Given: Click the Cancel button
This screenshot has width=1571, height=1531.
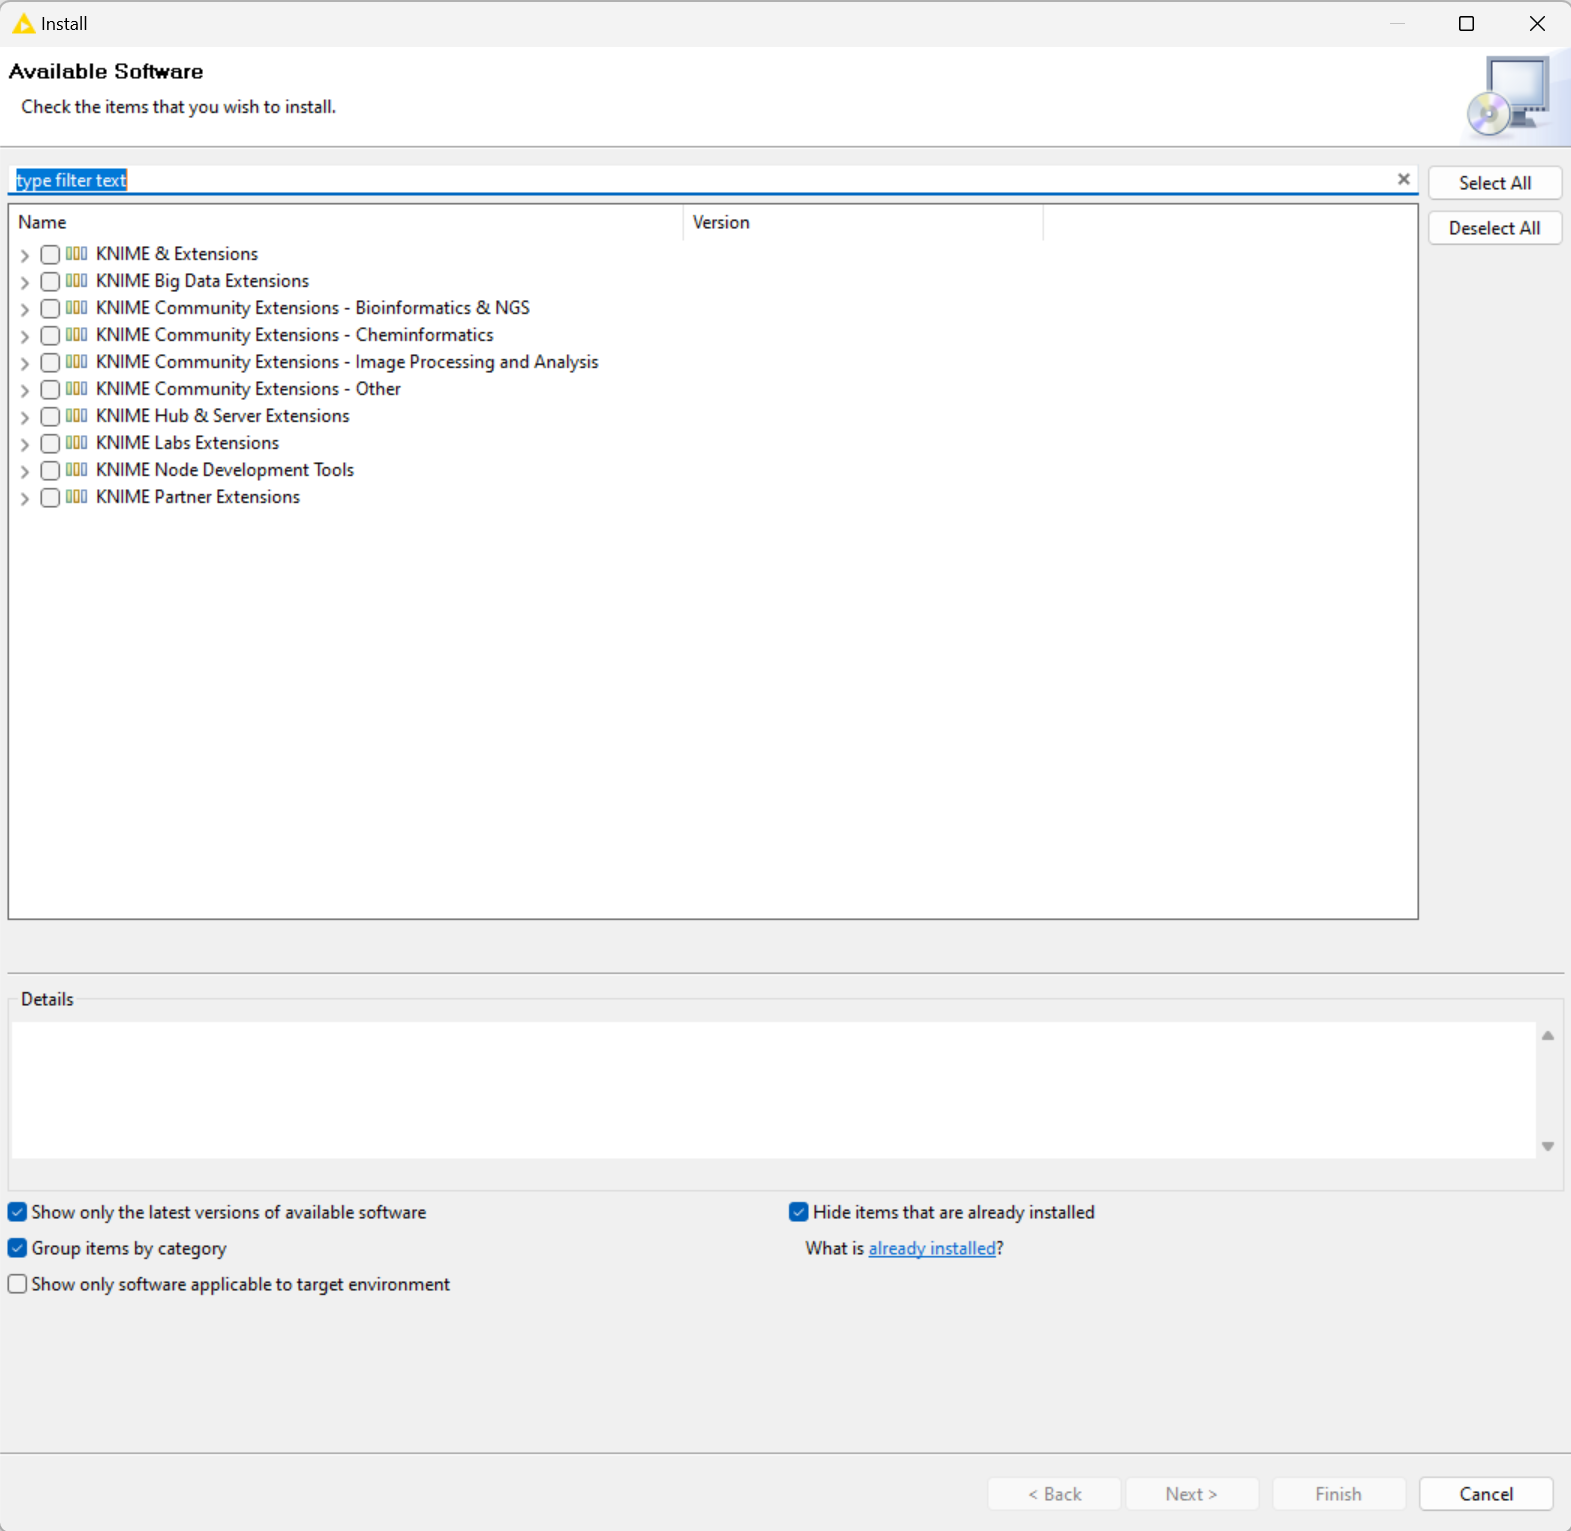Looking at the screenshot, I should [1486, 1494].
